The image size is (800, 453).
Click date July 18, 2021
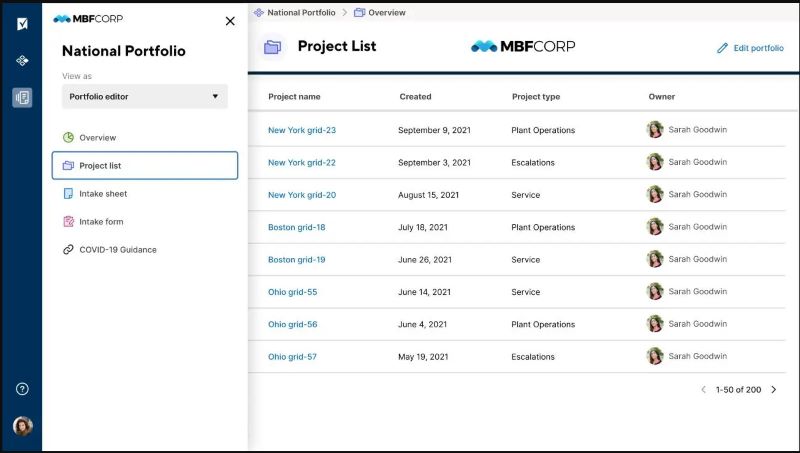[x=422, y=228]
